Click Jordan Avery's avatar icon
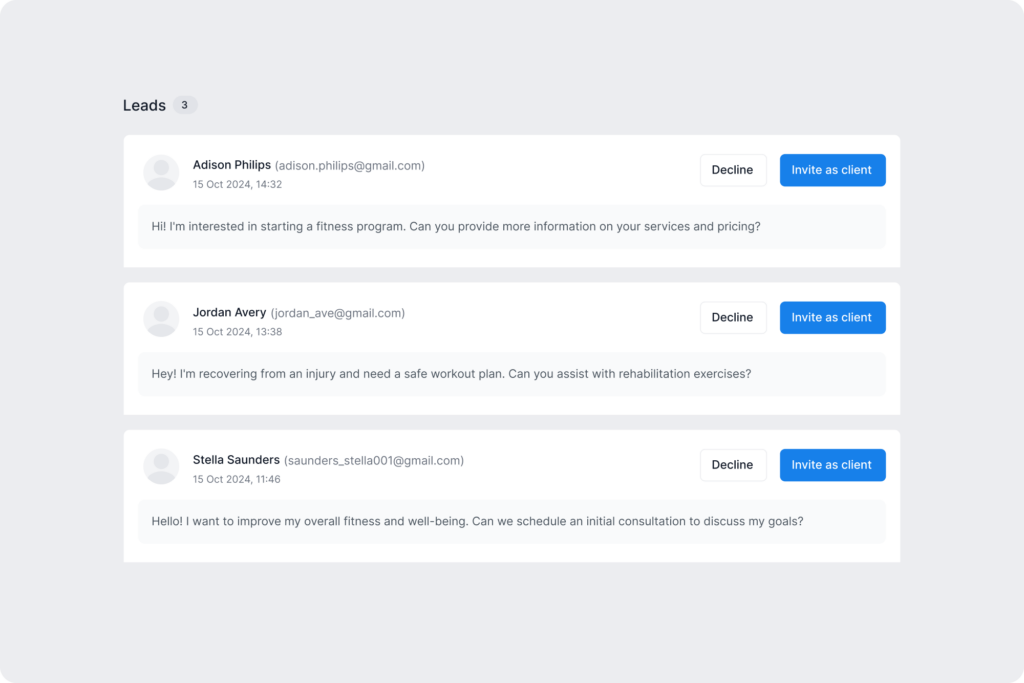Screen dimensions: 1024x683 click(x=161, y=319)
